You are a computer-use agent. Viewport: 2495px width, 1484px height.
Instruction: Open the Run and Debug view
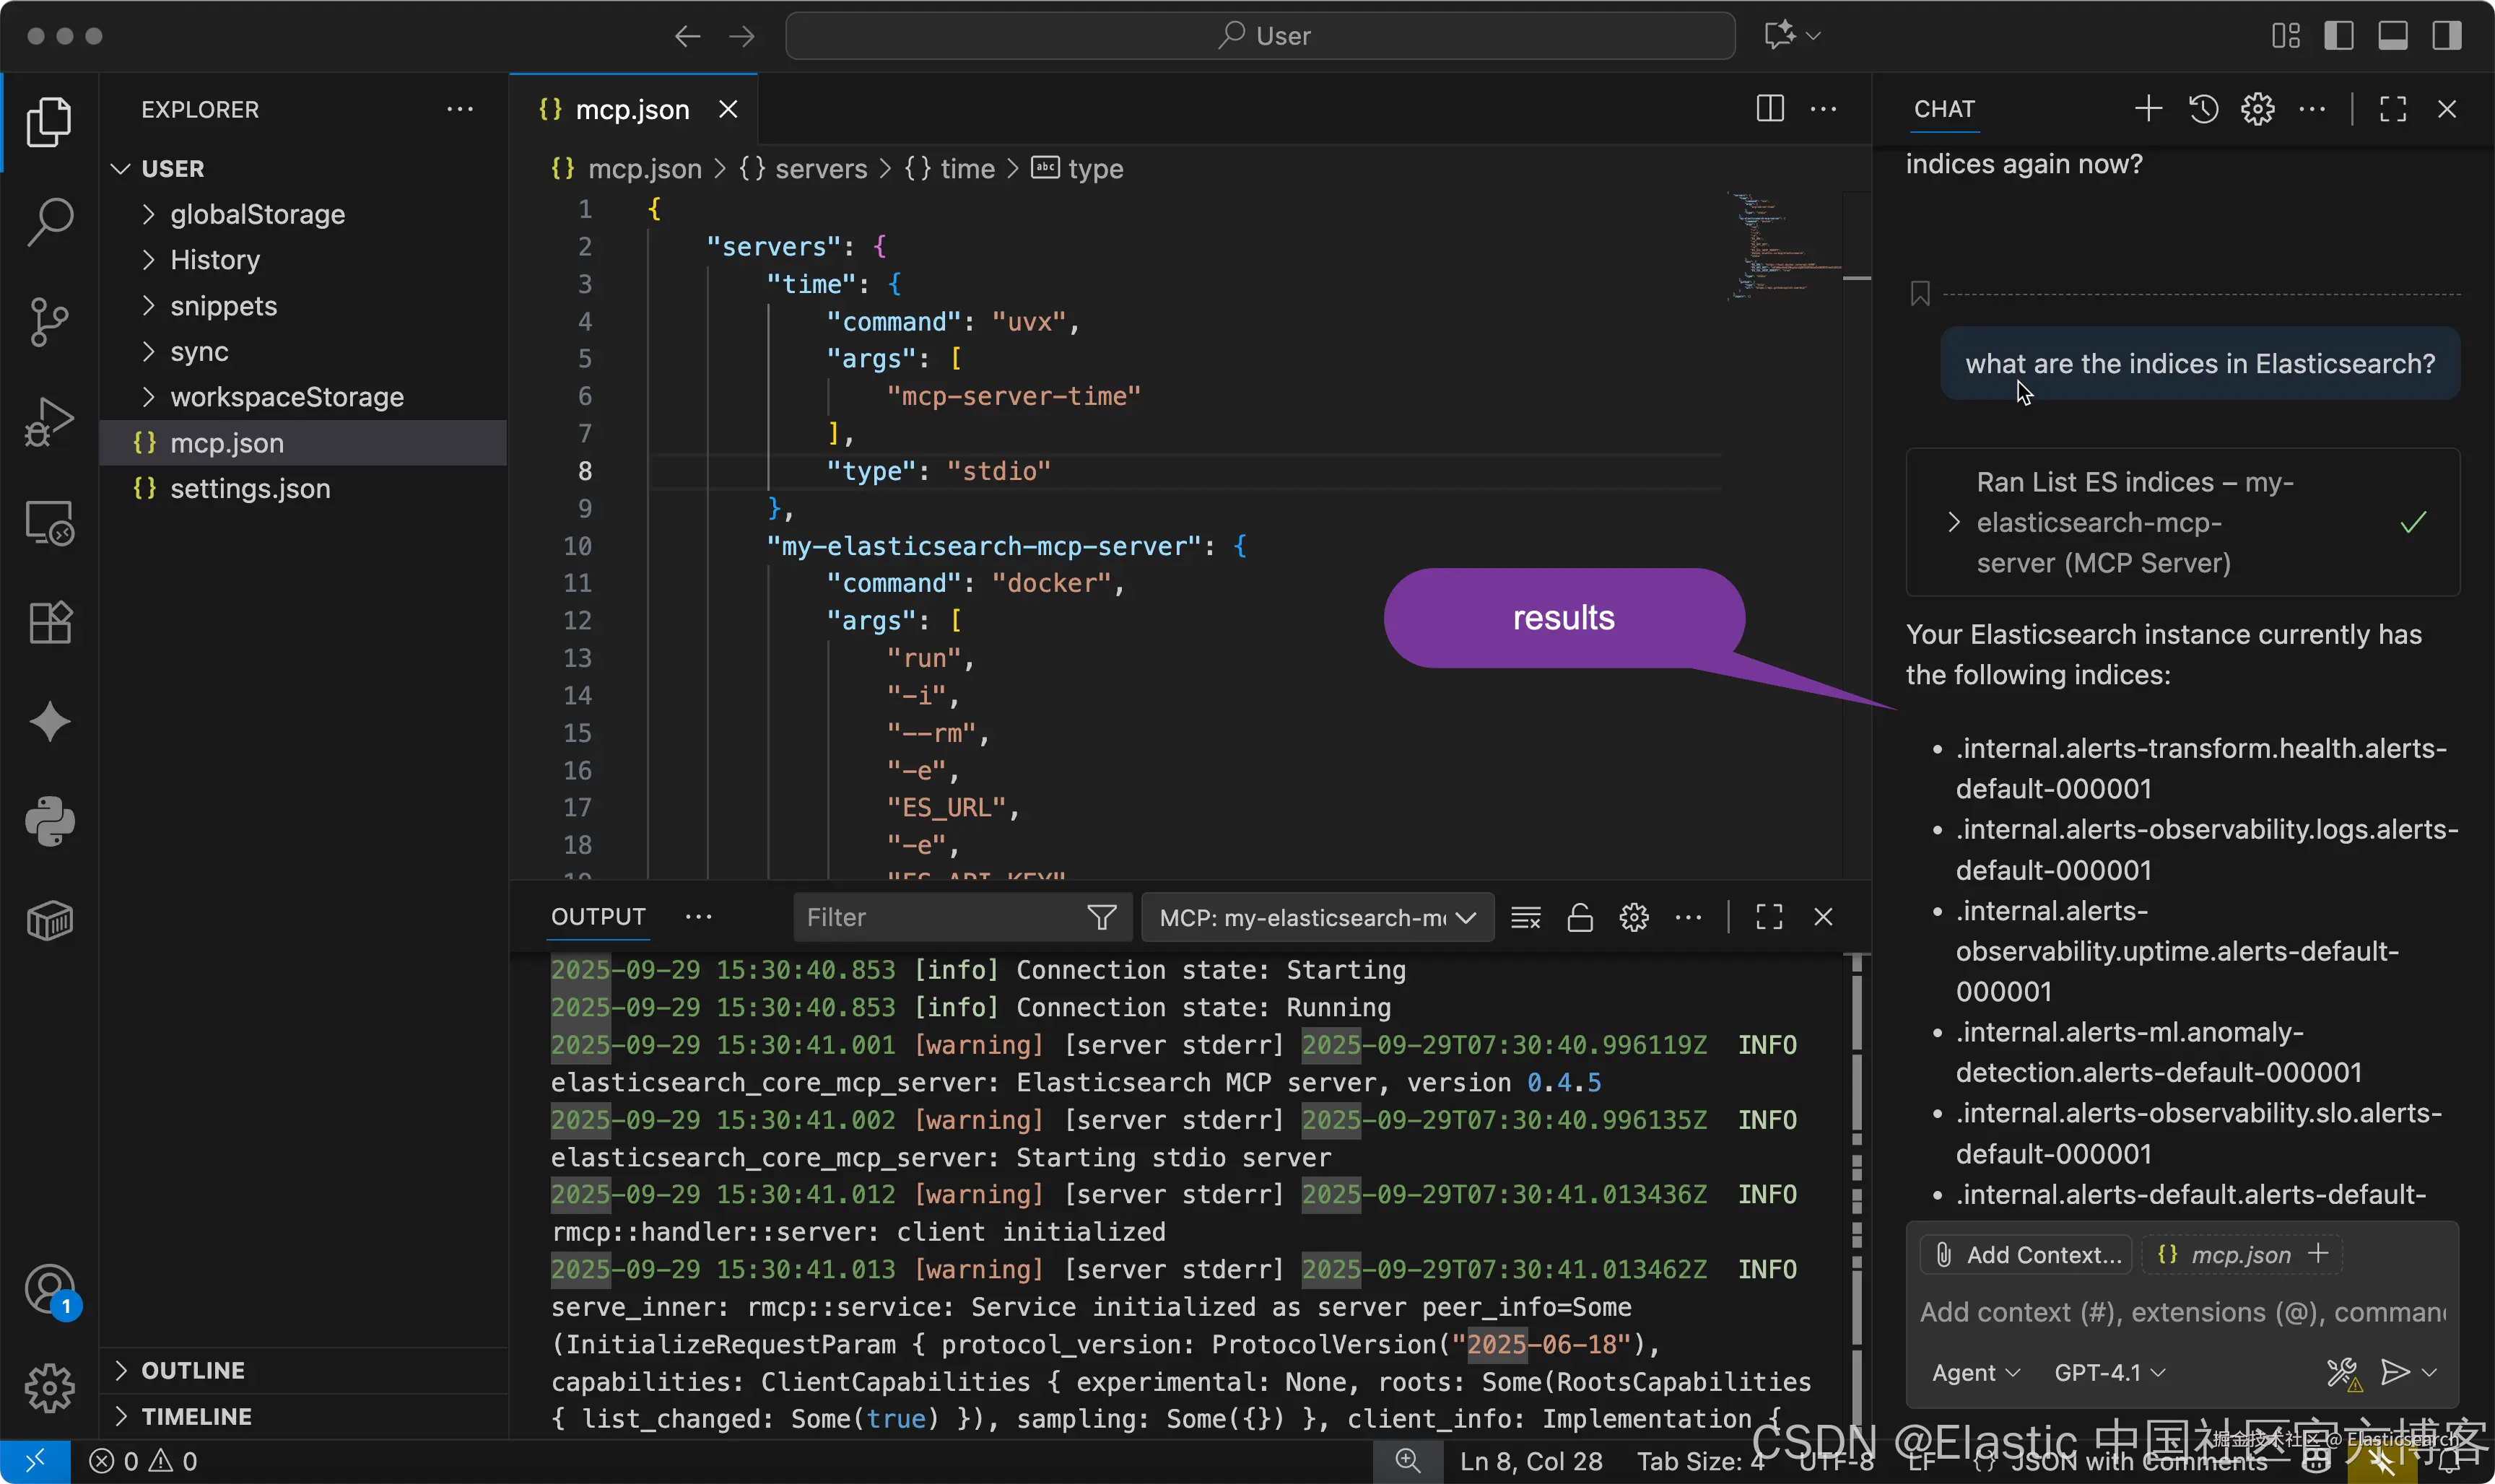click(49, 422)
